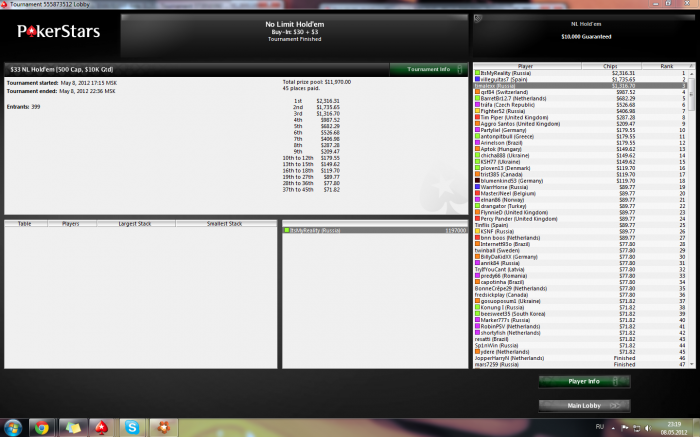The image size is (700, 437).
Task: Select player antonpitbull (Greece)
Action: pos(581,136)
